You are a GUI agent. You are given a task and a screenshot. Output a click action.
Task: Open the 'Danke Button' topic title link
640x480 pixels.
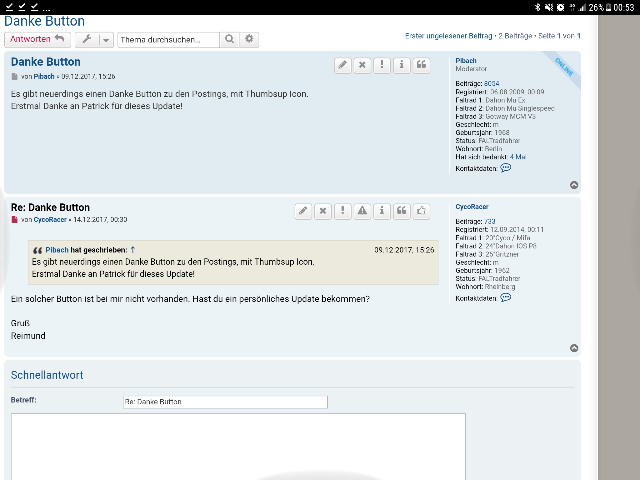44,20
